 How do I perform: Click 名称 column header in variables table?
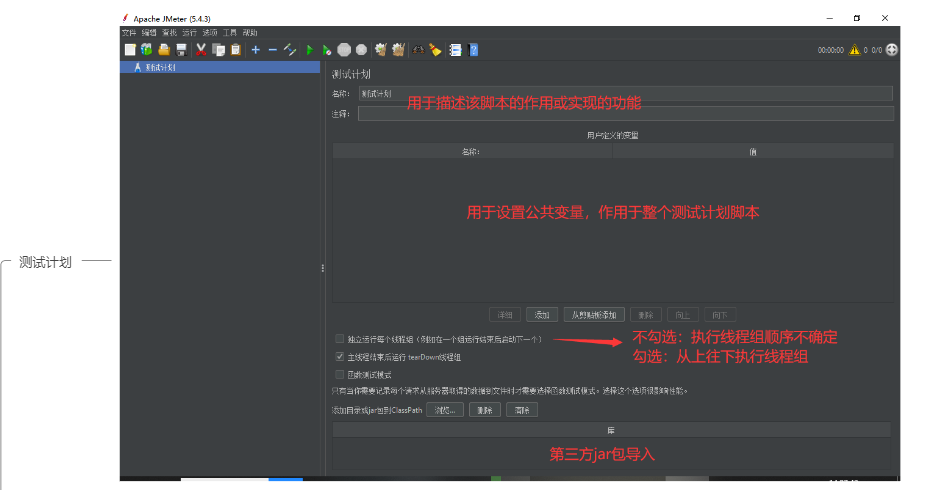pyautogui.click(x=472, y=152)
